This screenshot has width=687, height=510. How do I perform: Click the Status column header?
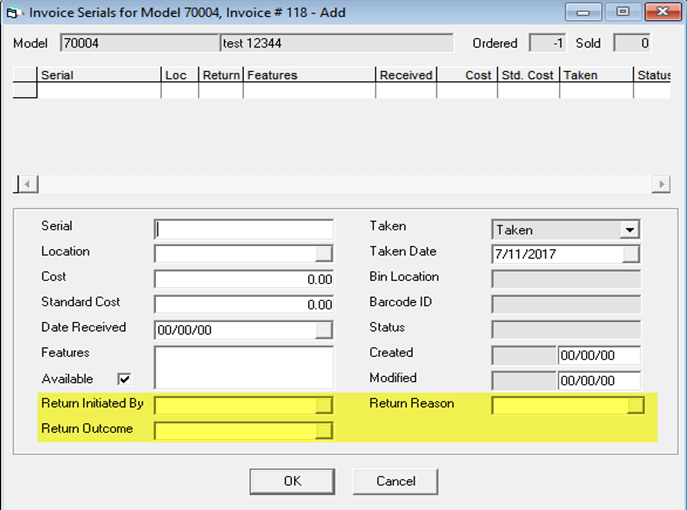(x=652, y=75)
